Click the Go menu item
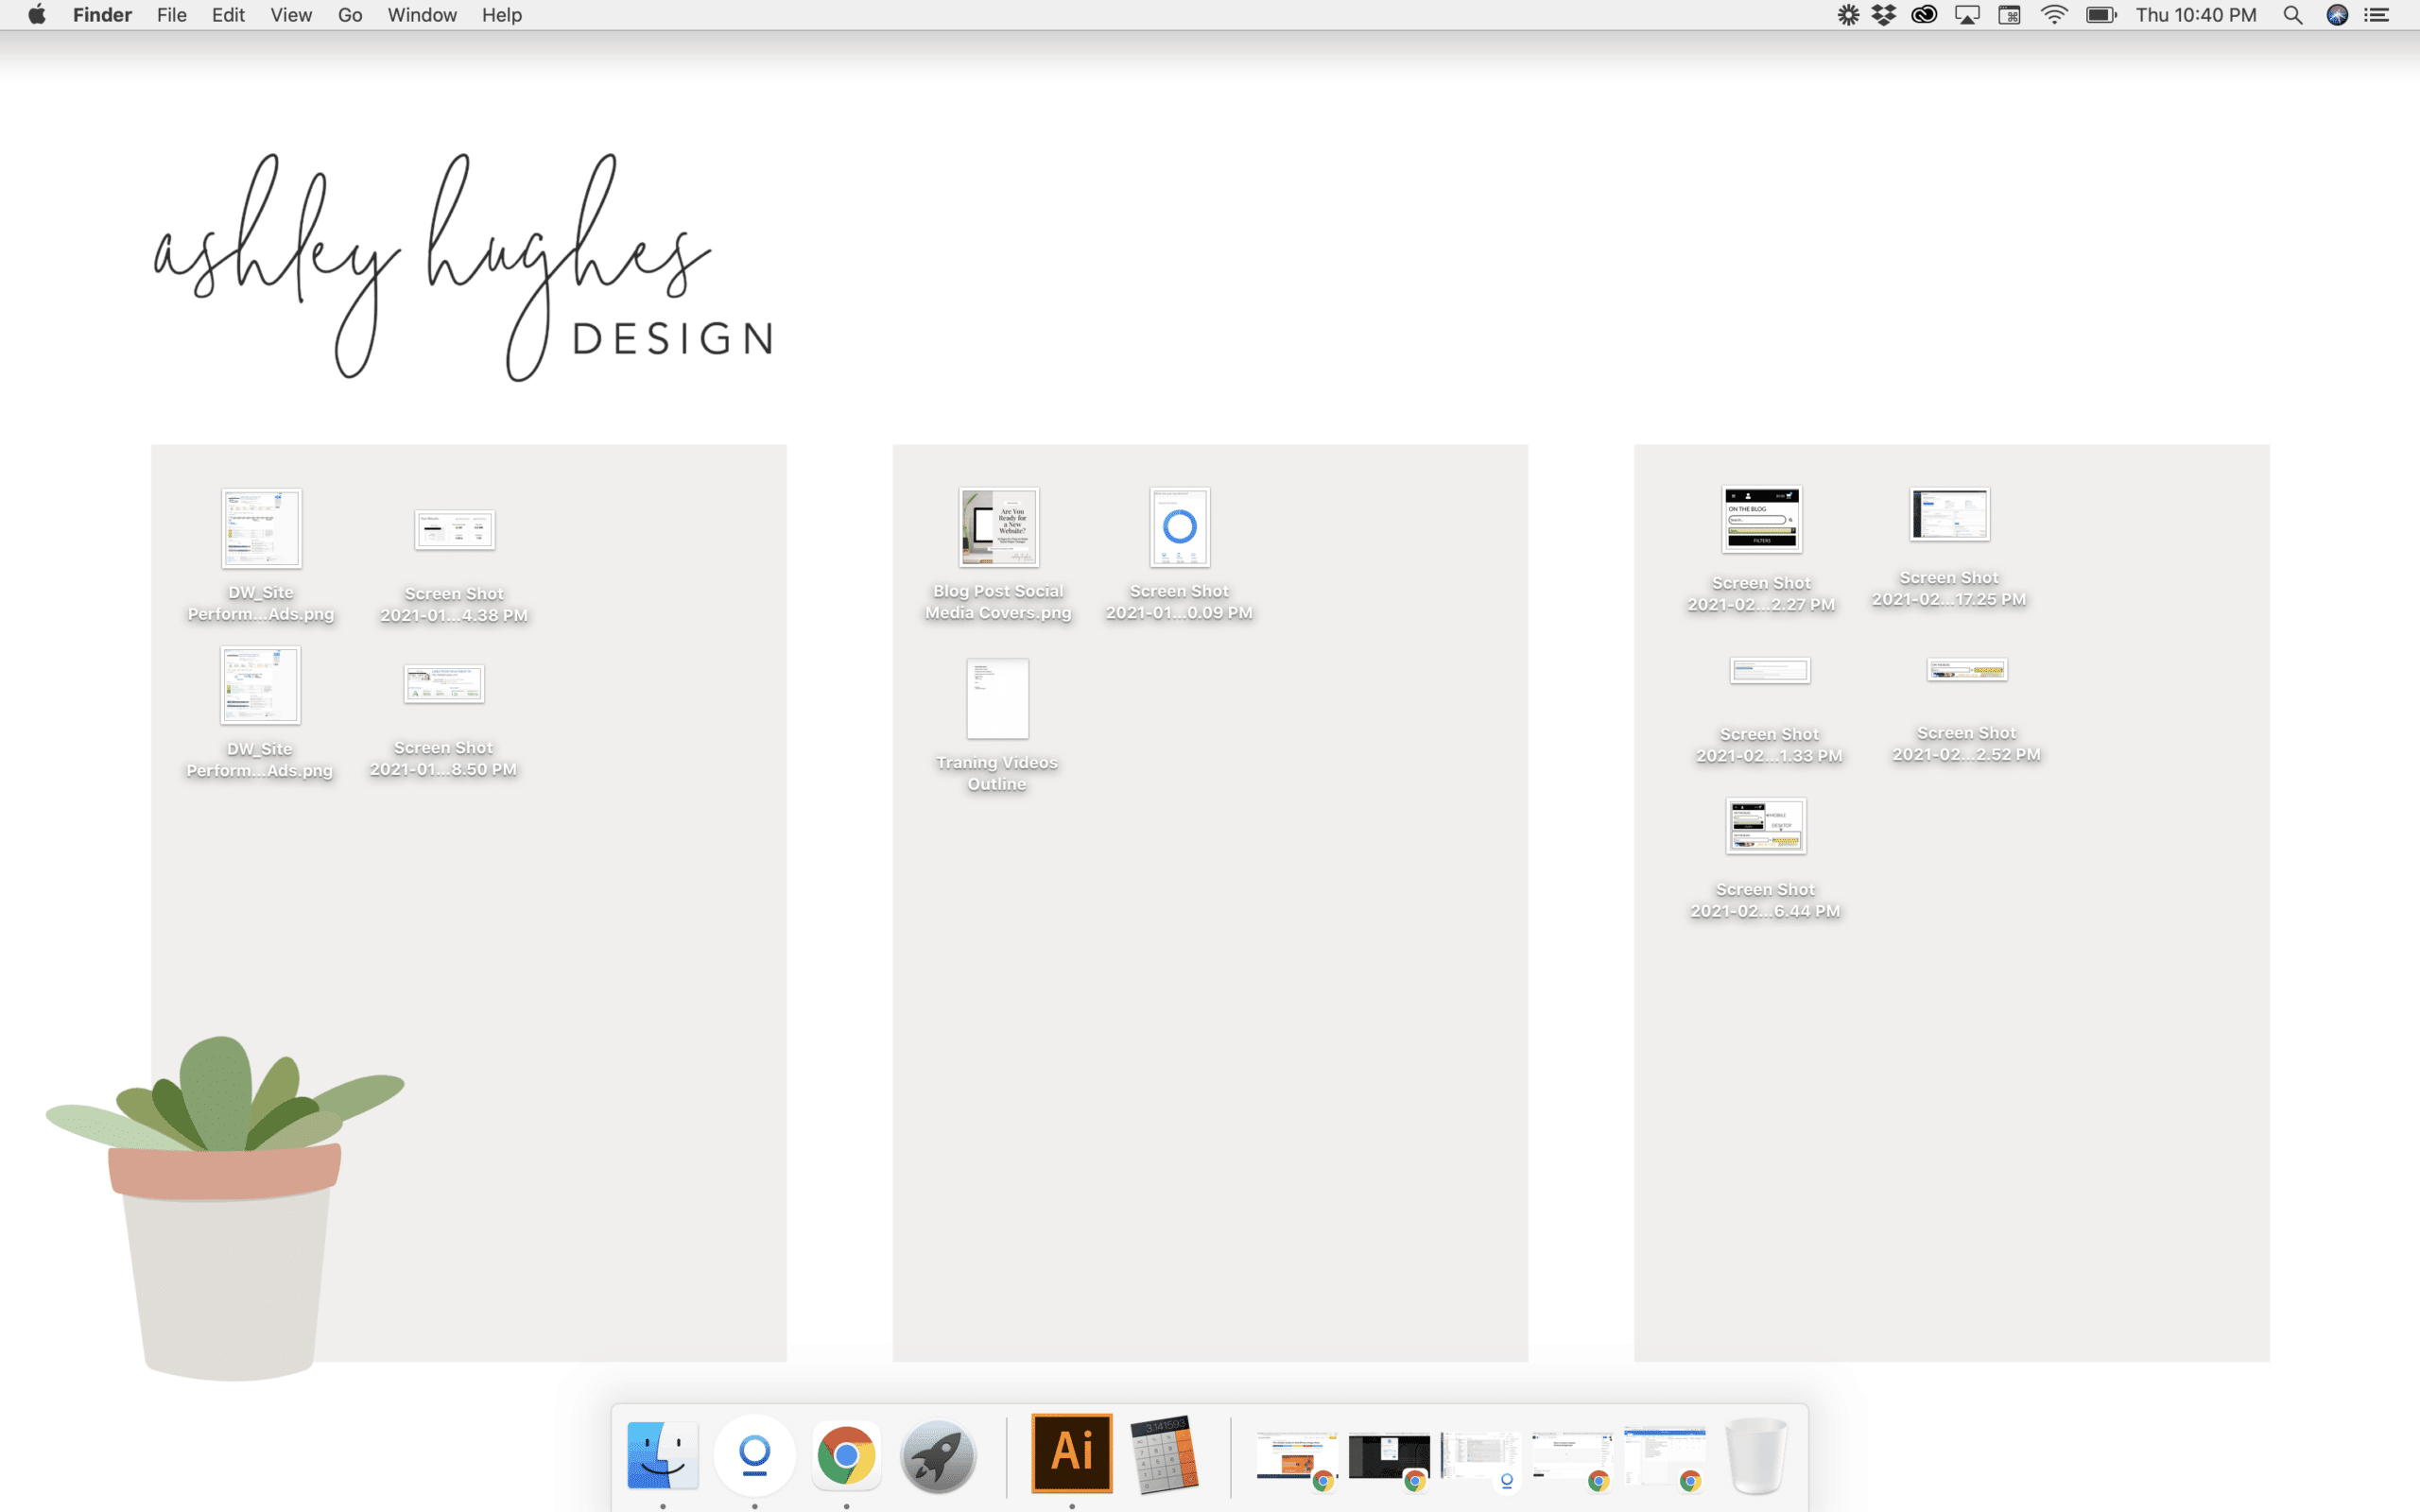The height and width of the screenshot is (1512, 2420). [350, 16]
